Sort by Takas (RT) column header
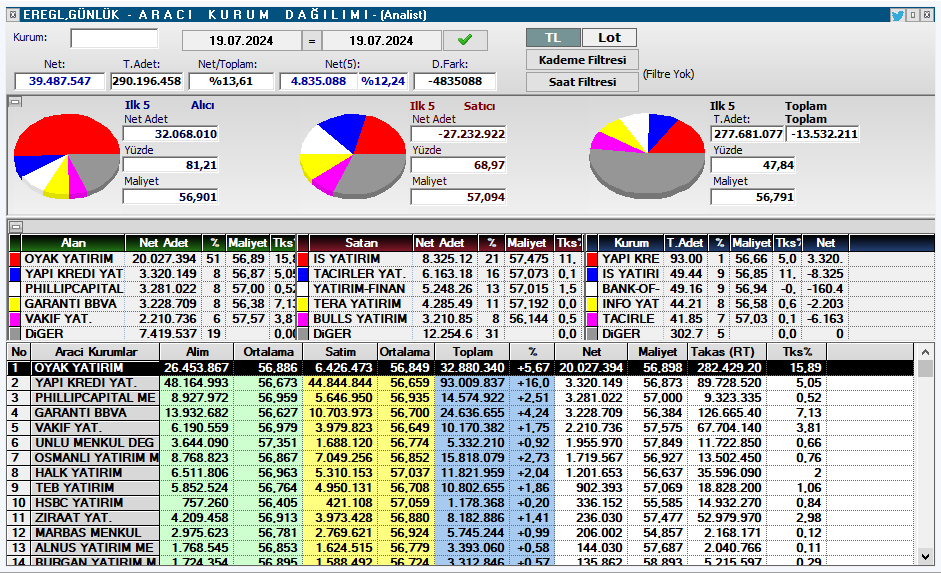Screen dimensions: 941x573 pos(727,352)
